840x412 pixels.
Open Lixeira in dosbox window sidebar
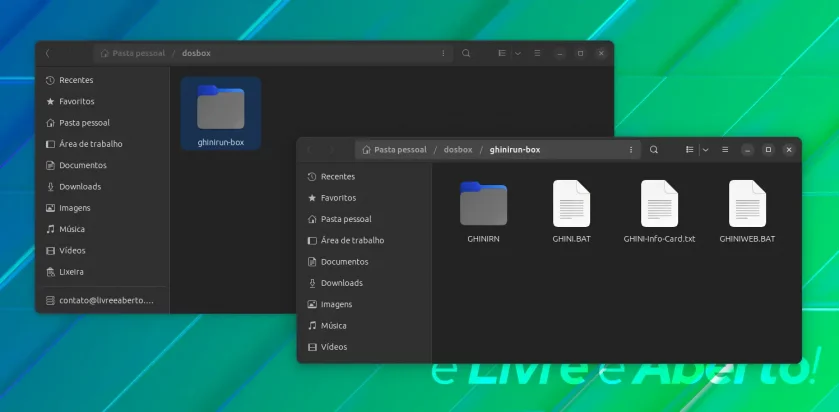pos(102,272)
